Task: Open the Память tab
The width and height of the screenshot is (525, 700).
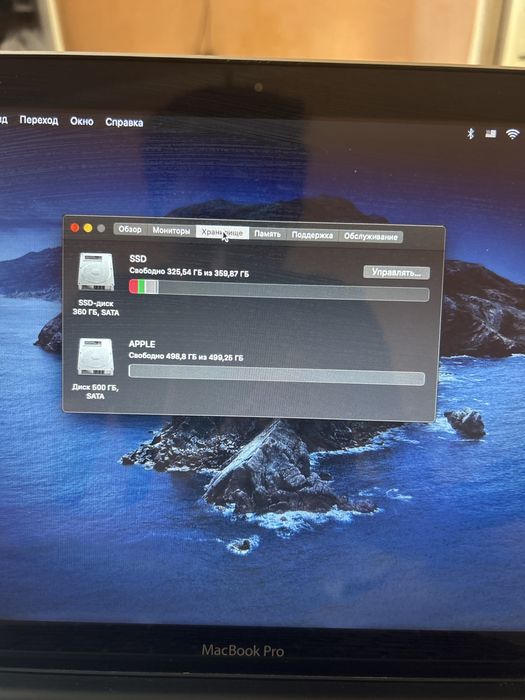Action: [267, 234]
